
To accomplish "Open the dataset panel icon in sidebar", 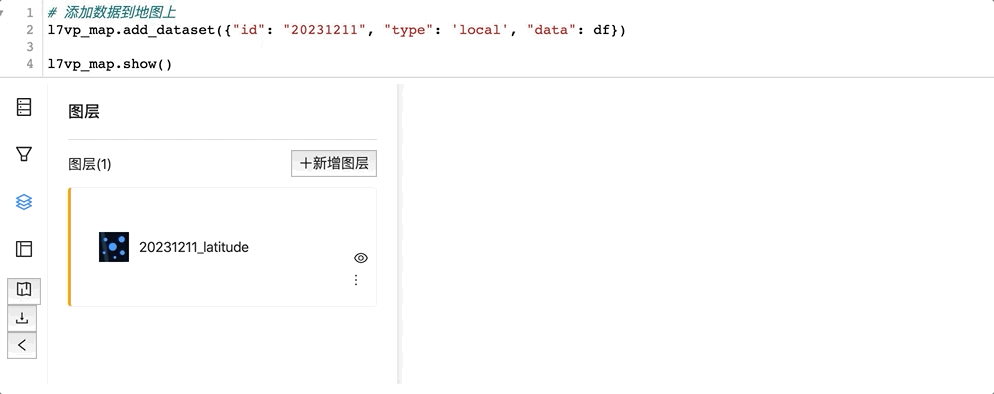I will (23, 107).
